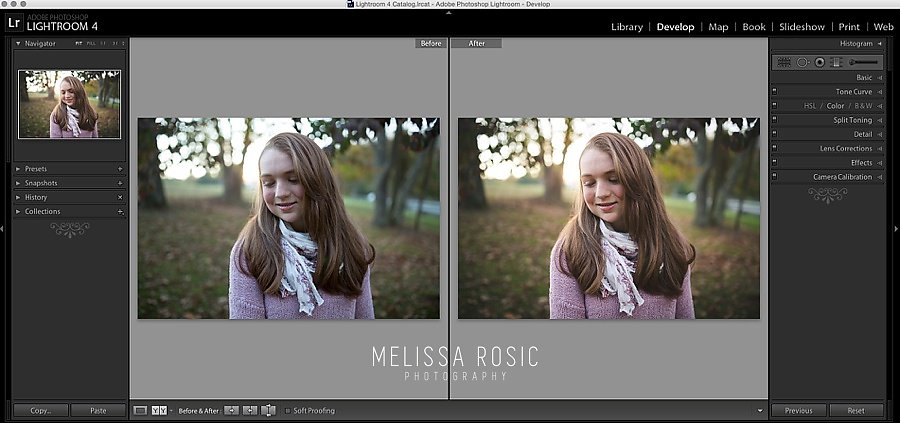This screenshot has width=900, height=423.
Task: Select the Red Eye Correction tool
Action: pyautogui.click(x=820, y=62)
